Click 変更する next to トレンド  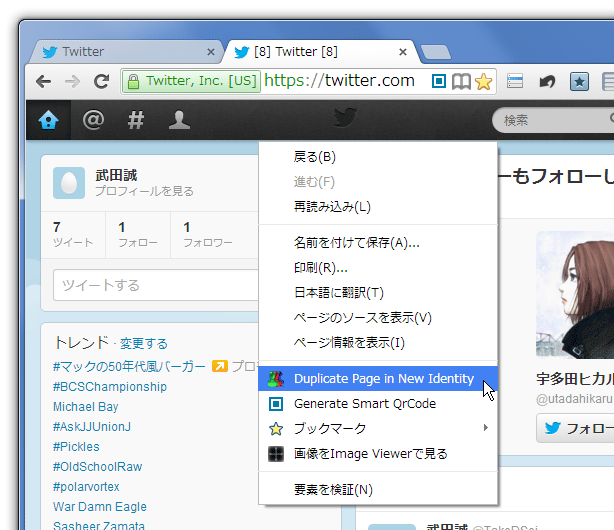tap(144, 344)
